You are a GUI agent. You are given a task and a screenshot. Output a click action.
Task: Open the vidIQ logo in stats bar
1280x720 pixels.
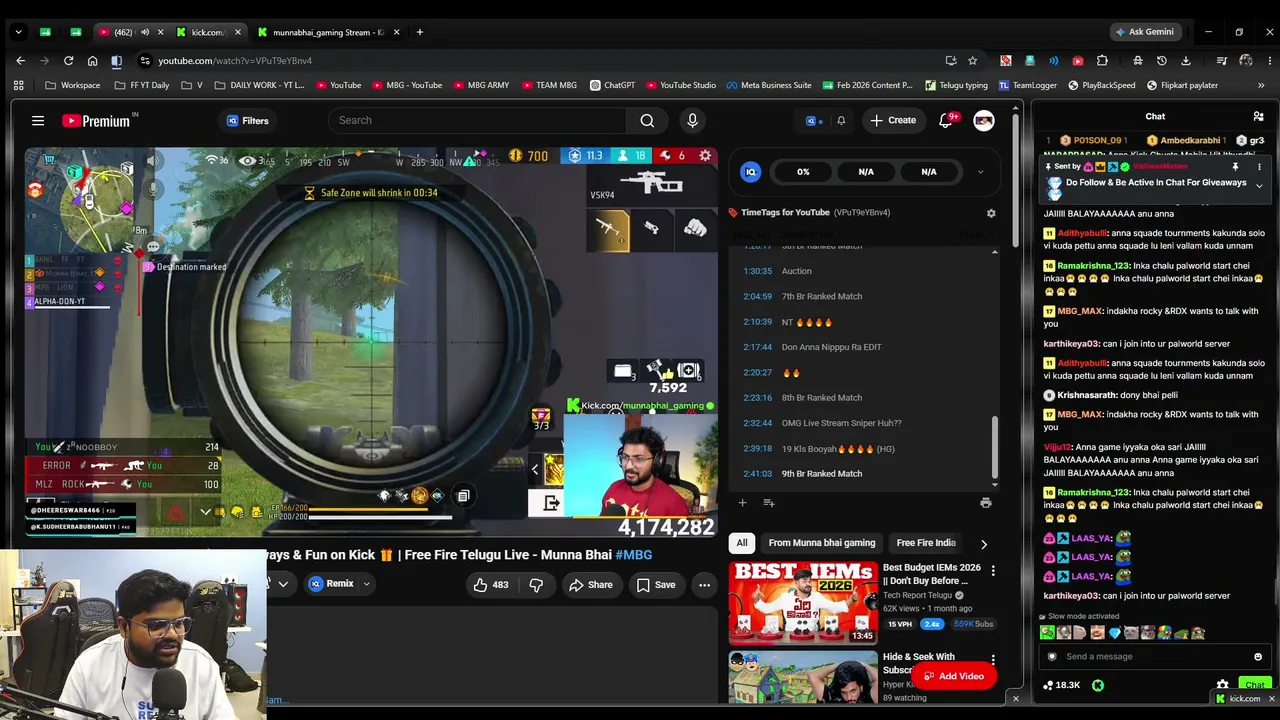pos(751,172)
